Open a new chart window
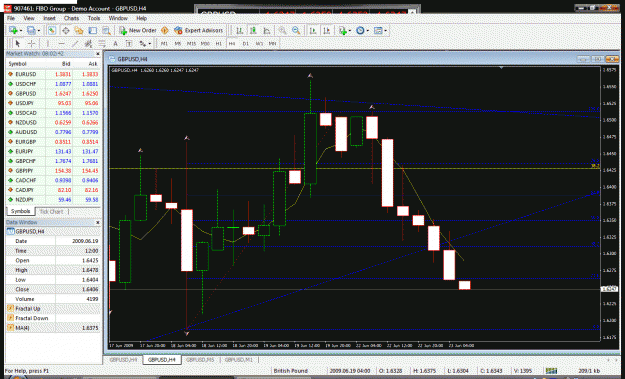This screenshot has height=379, width=625. click(13, 30)
